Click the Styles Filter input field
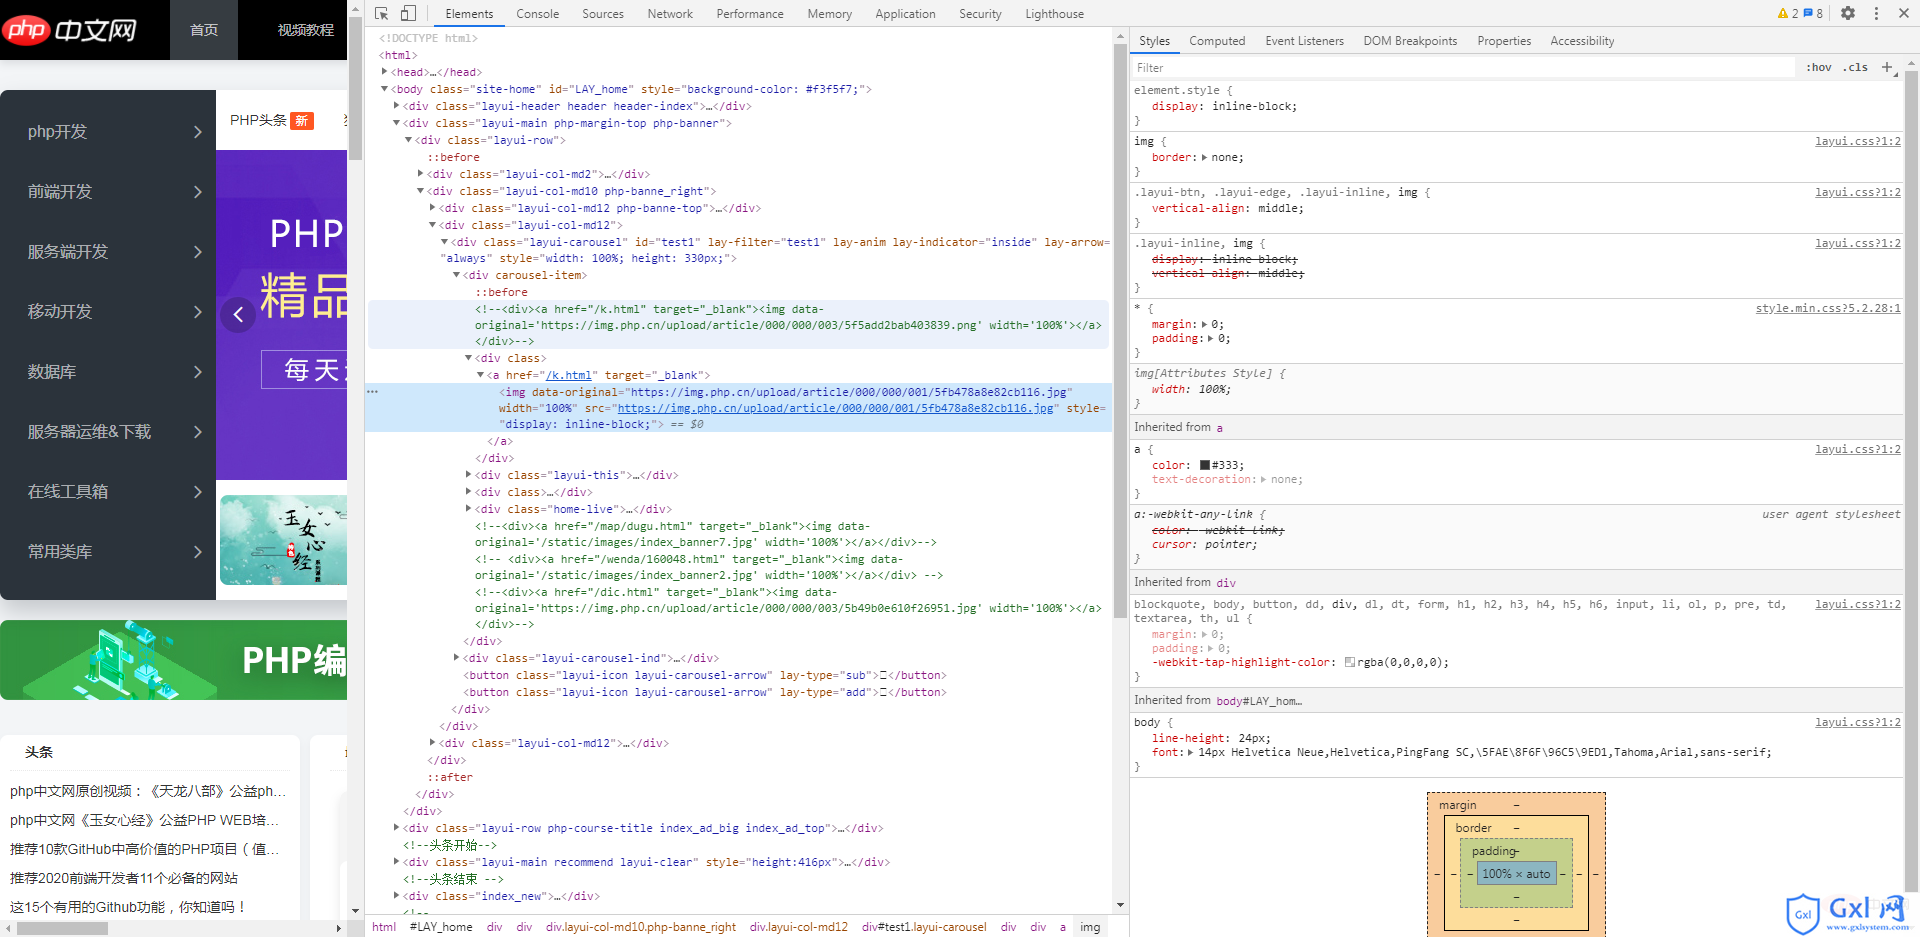 [1462, 68]
